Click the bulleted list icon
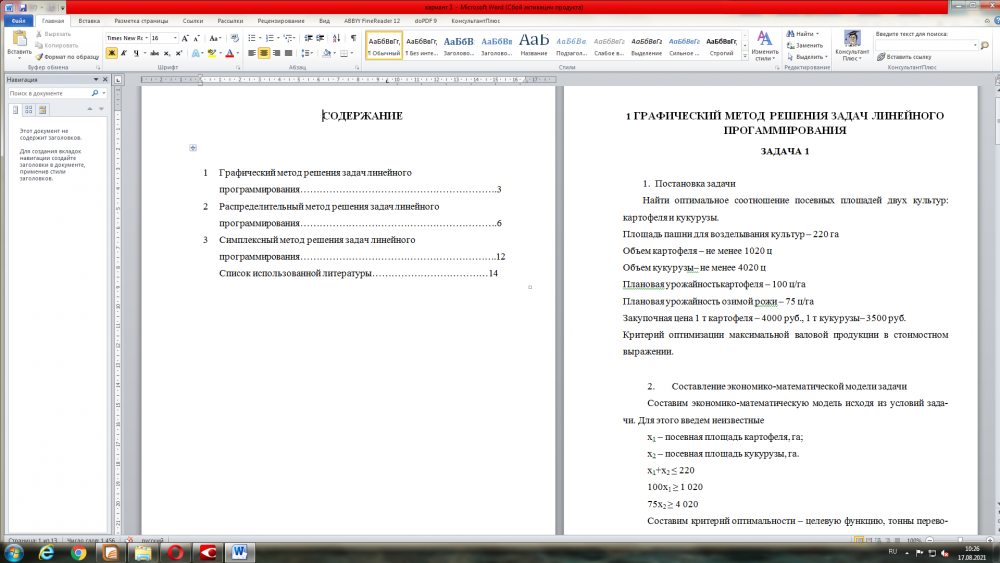This screenshot has width=1000, height=563. point(253,38)
